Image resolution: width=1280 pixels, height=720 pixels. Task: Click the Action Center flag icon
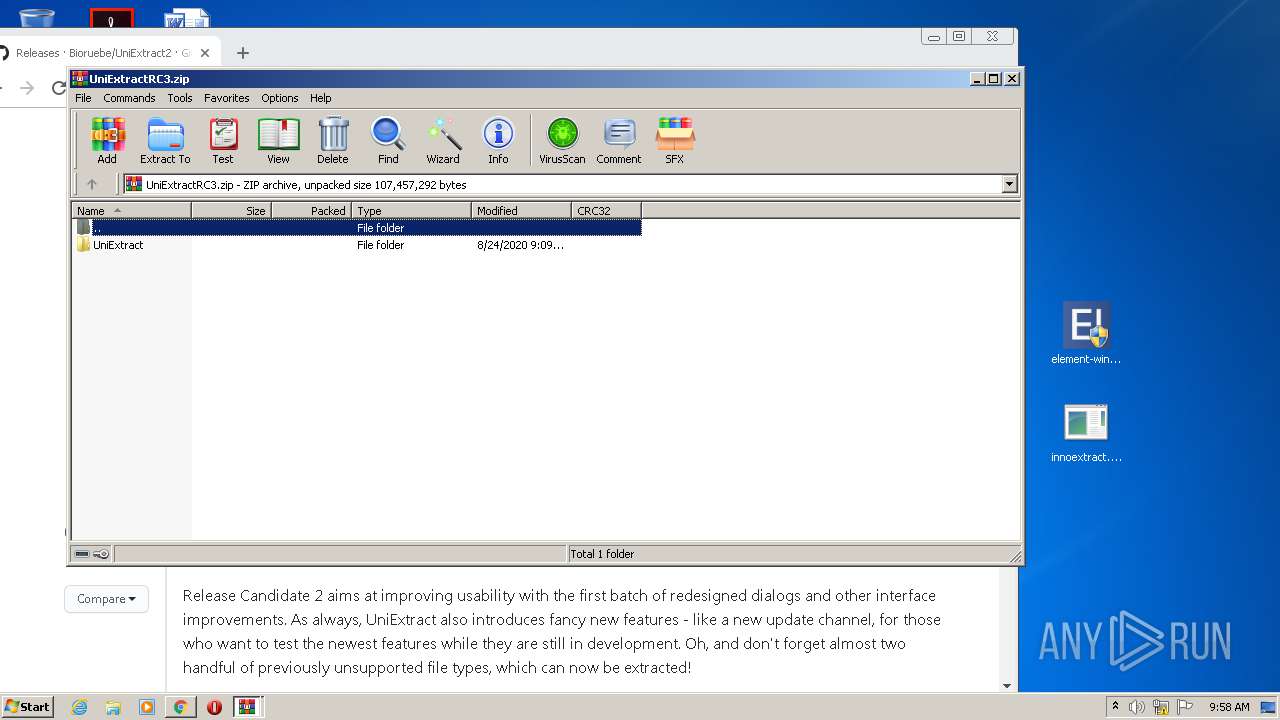1184,707
